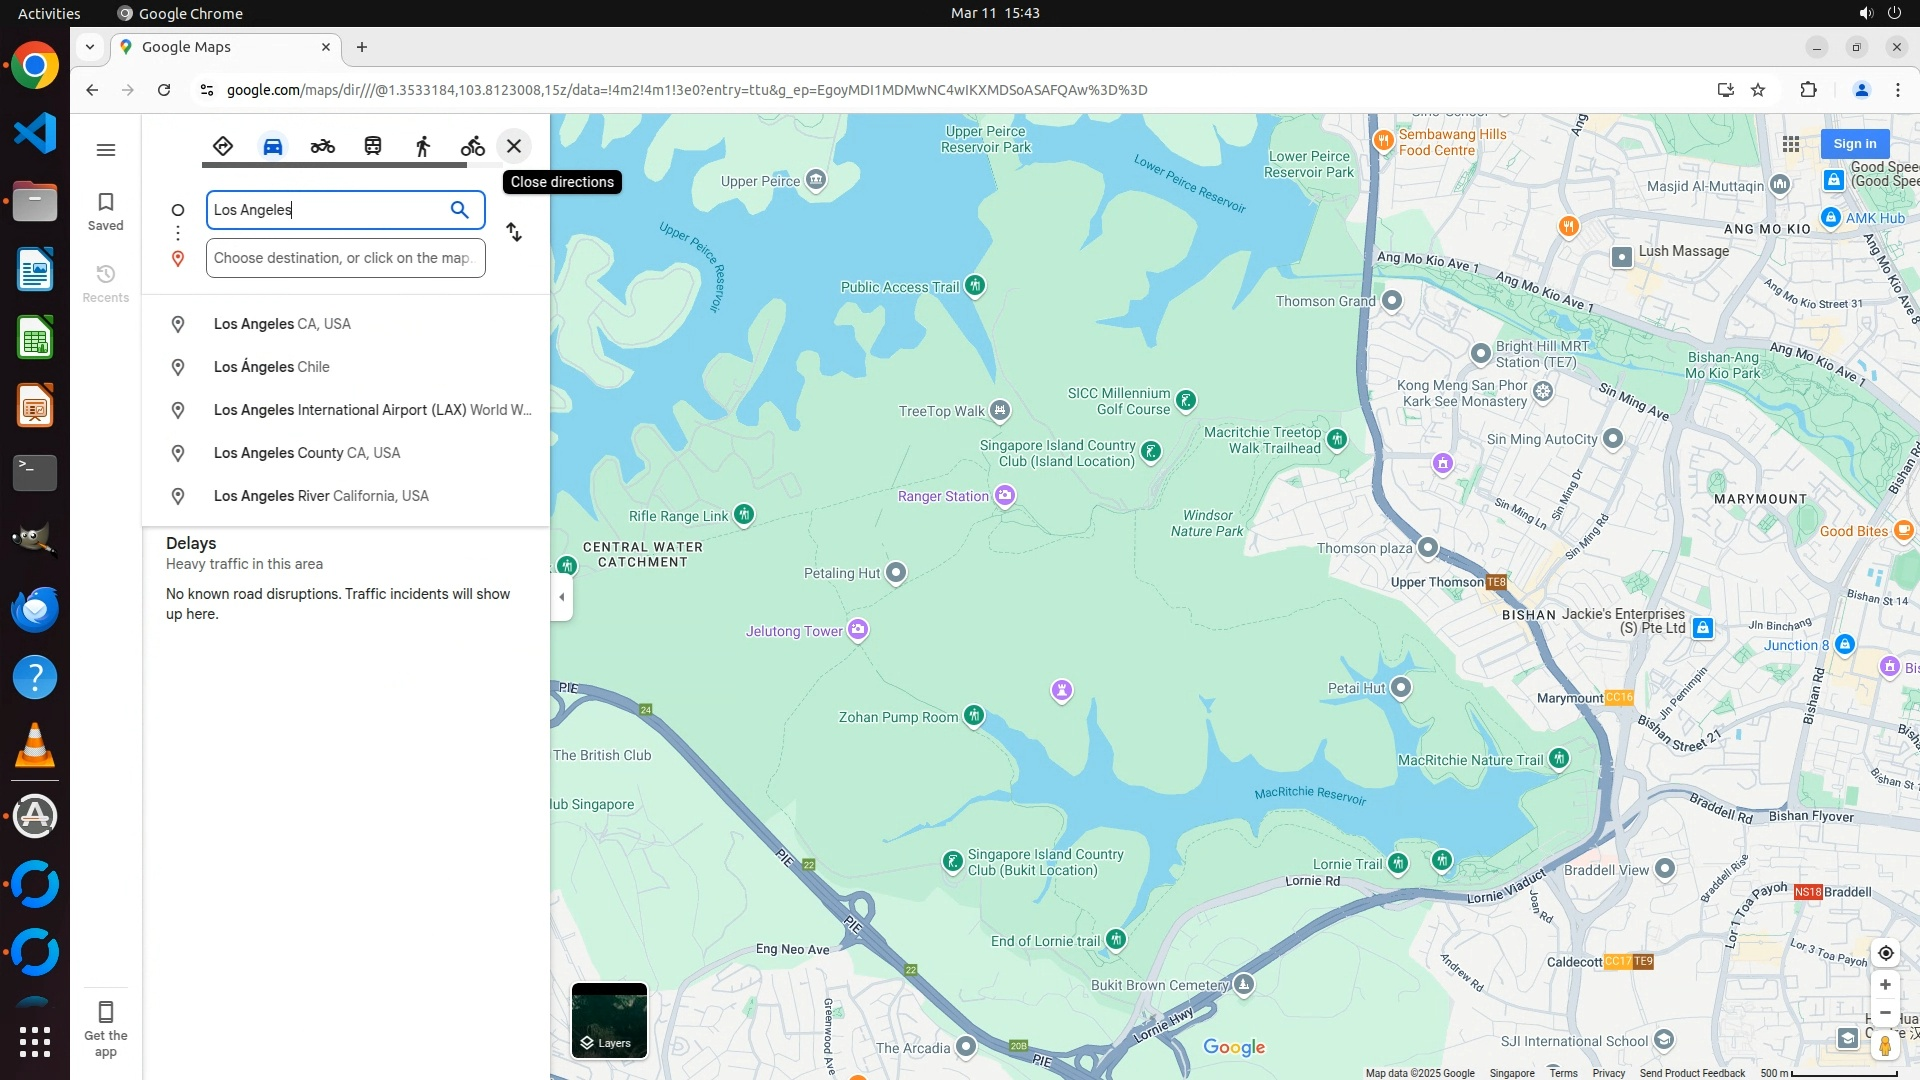The width and height of the screenshot is (1920, 1080).
Task: Open the Saved places panel
Action: click(x=106, y=211)
